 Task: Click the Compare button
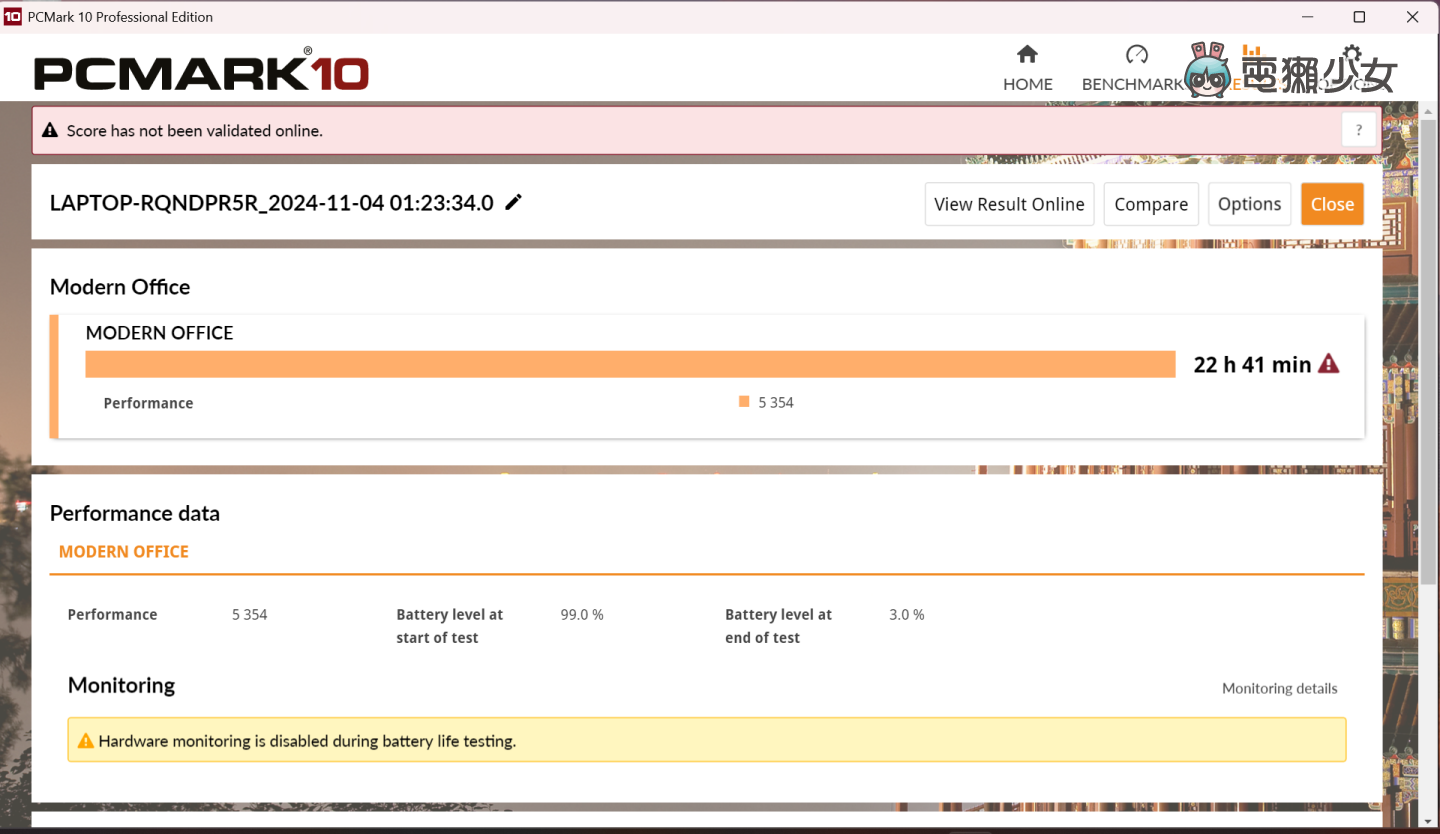pos(1151,204)
